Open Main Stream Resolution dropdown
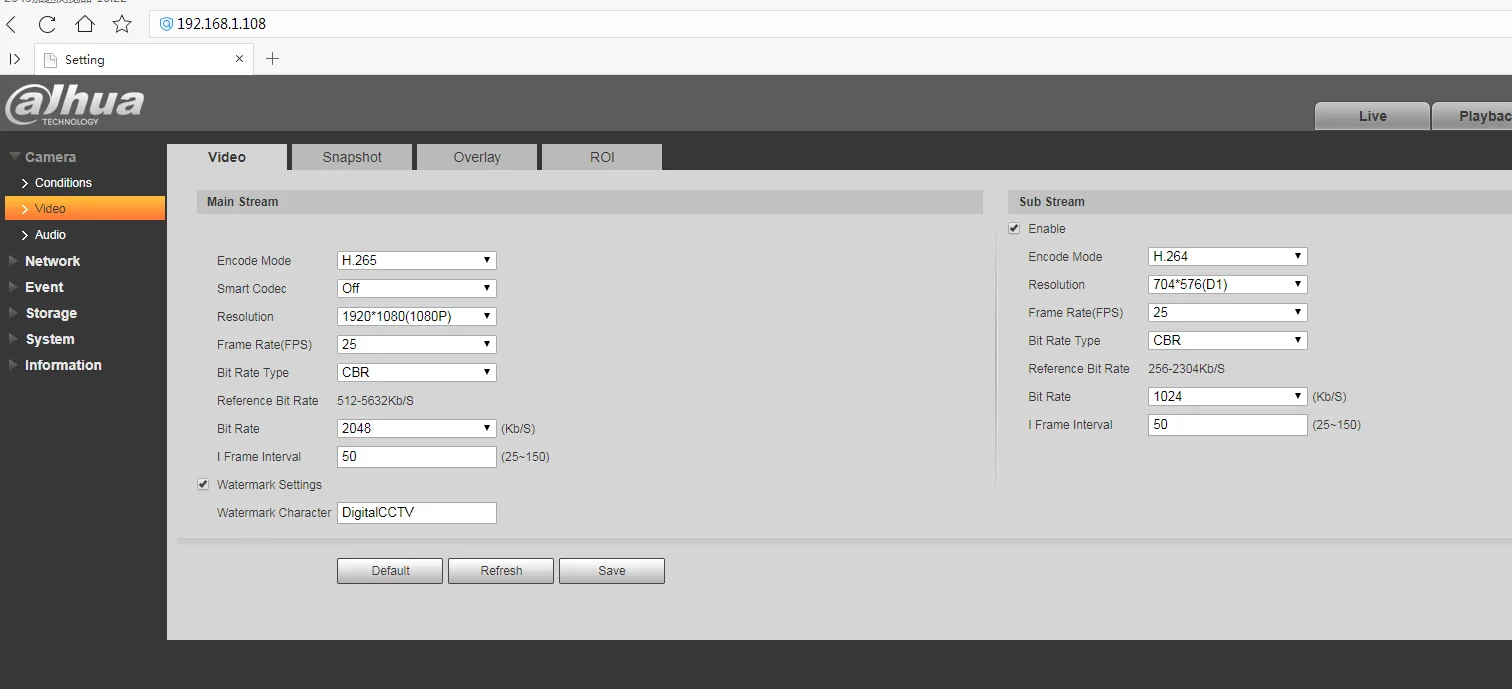The image size is (1512, 689). coord(417,316)
